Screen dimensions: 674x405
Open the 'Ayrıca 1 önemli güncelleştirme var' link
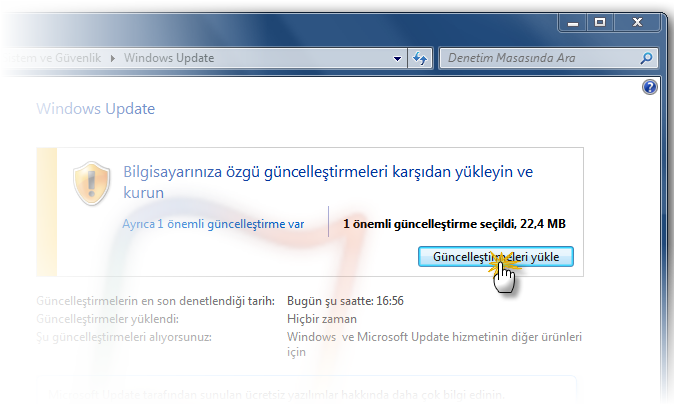[213, 224]
